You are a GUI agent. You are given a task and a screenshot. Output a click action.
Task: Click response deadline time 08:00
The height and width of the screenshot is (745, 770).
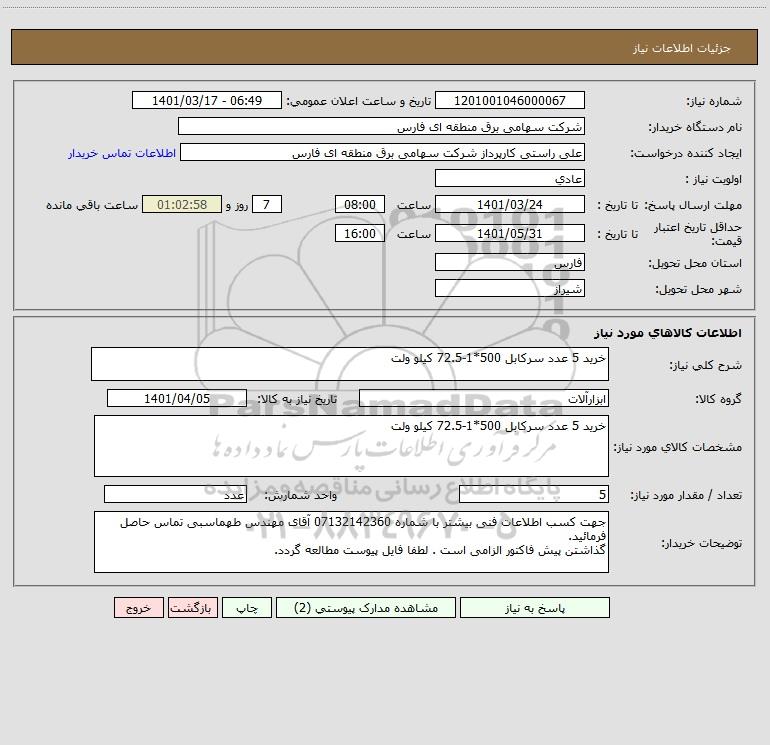pyautogui.click(x=359, y=204)
